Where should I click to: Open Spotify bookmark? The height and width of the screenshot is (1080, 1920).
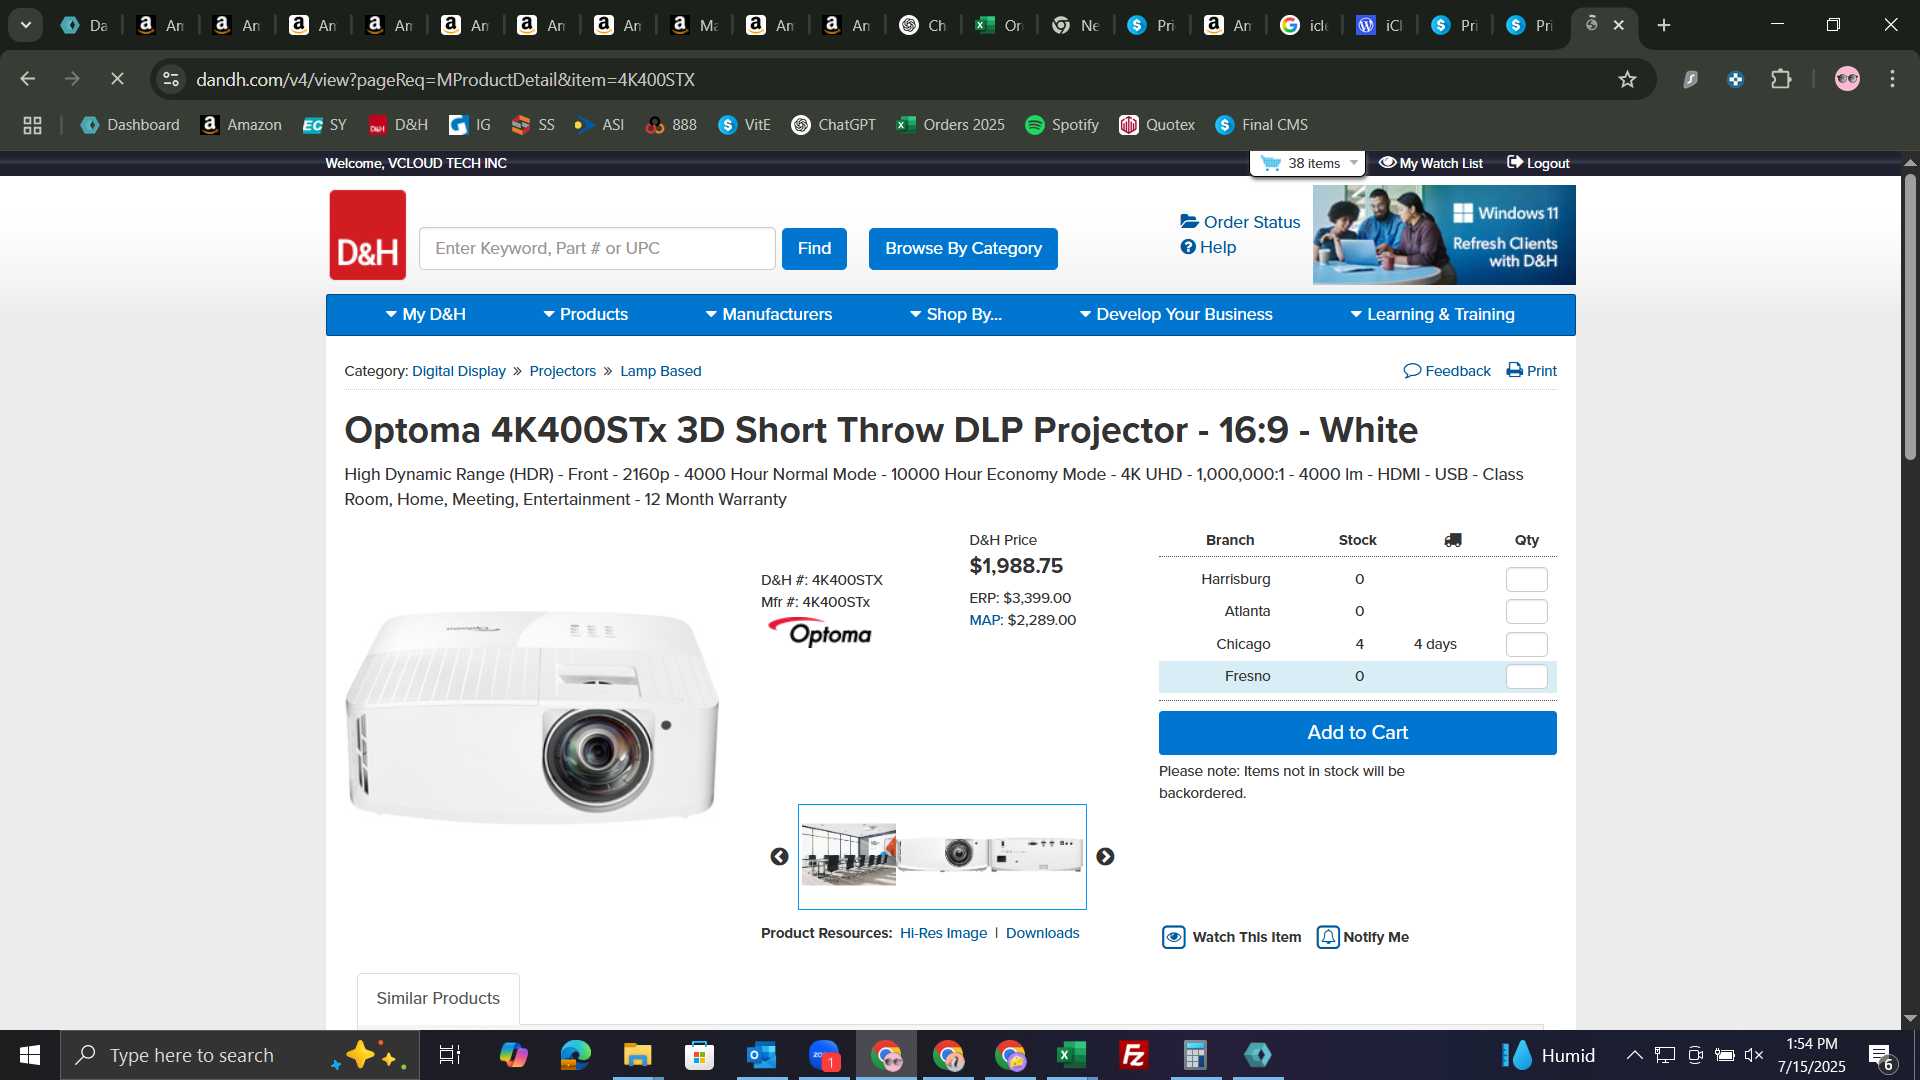(x=1062, y=125)
